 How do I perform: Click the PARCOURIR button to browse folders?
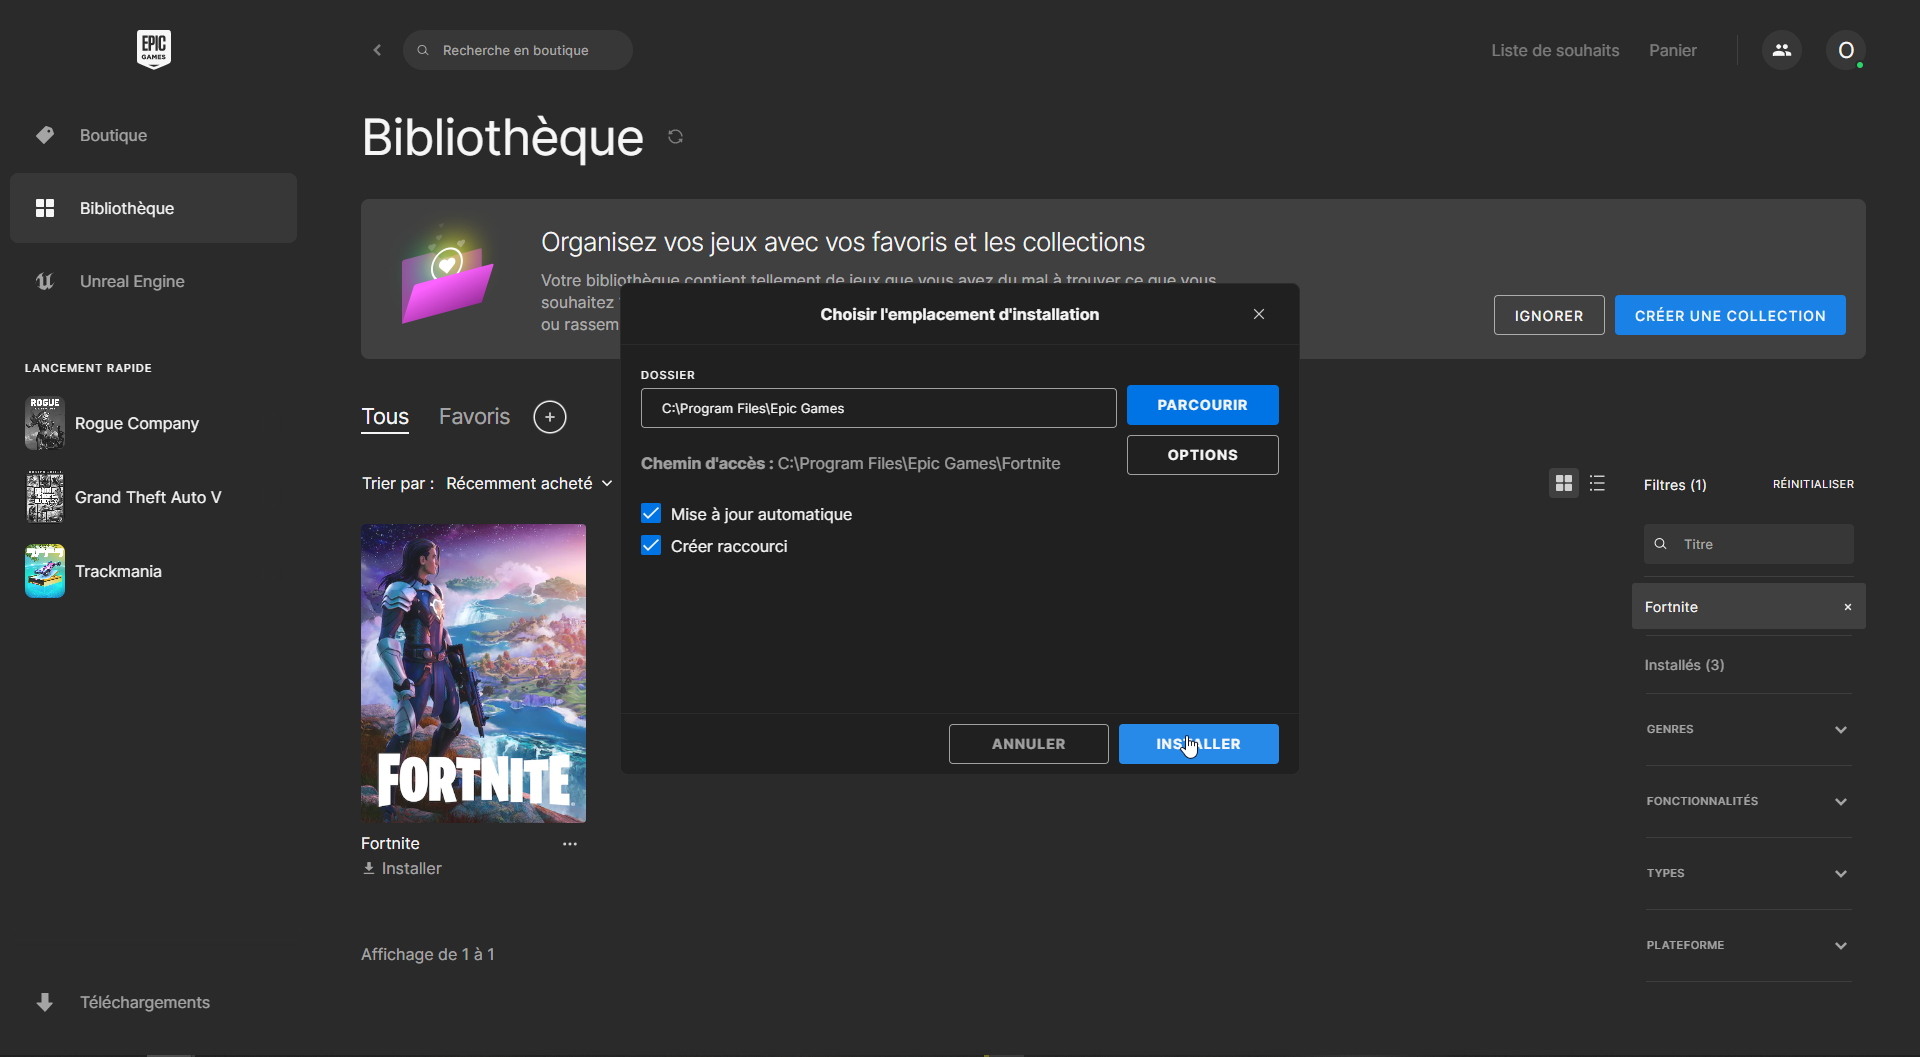click(x=1202, y=405)
